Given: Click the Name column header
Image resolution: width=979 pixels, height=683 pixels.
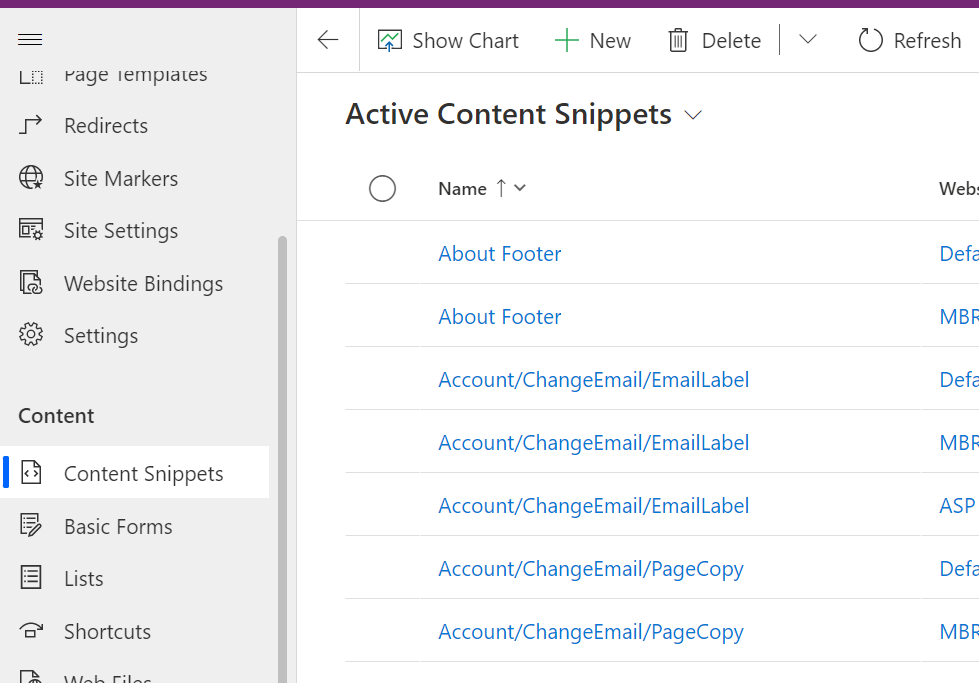Looking at the screenshot, I should [462, 189].
